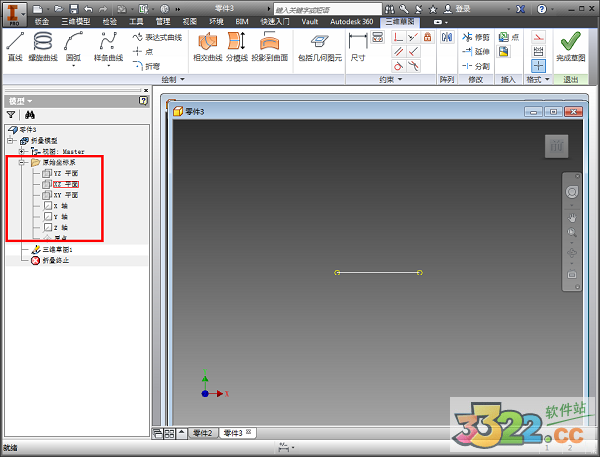
Task: Click the insert 点 import points icon
Action: 509,37
